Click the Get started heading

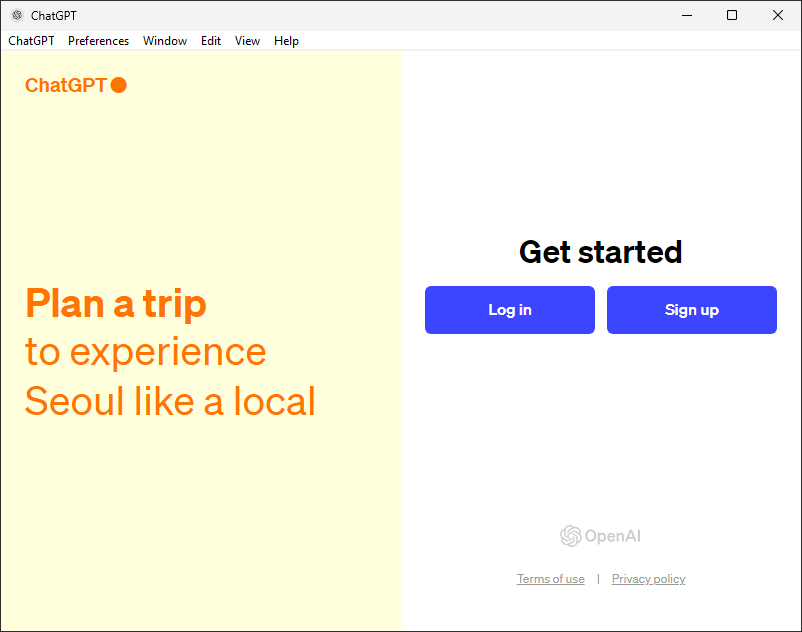click(x=600, y=252)
